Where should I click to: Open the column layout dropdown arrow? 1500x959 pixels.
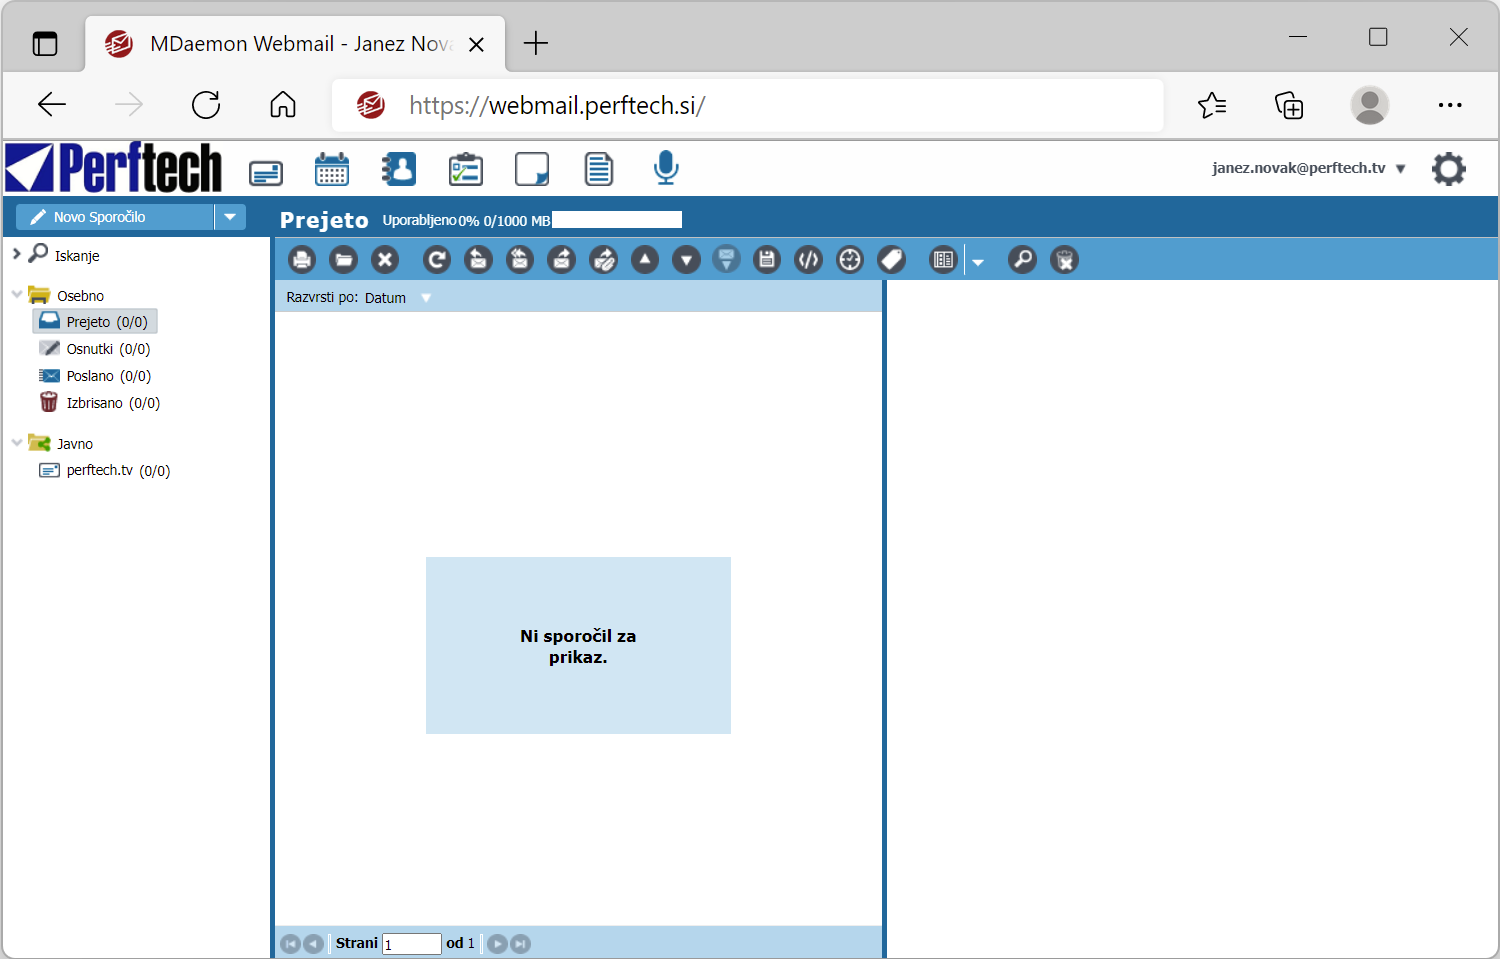click(978, 262)
